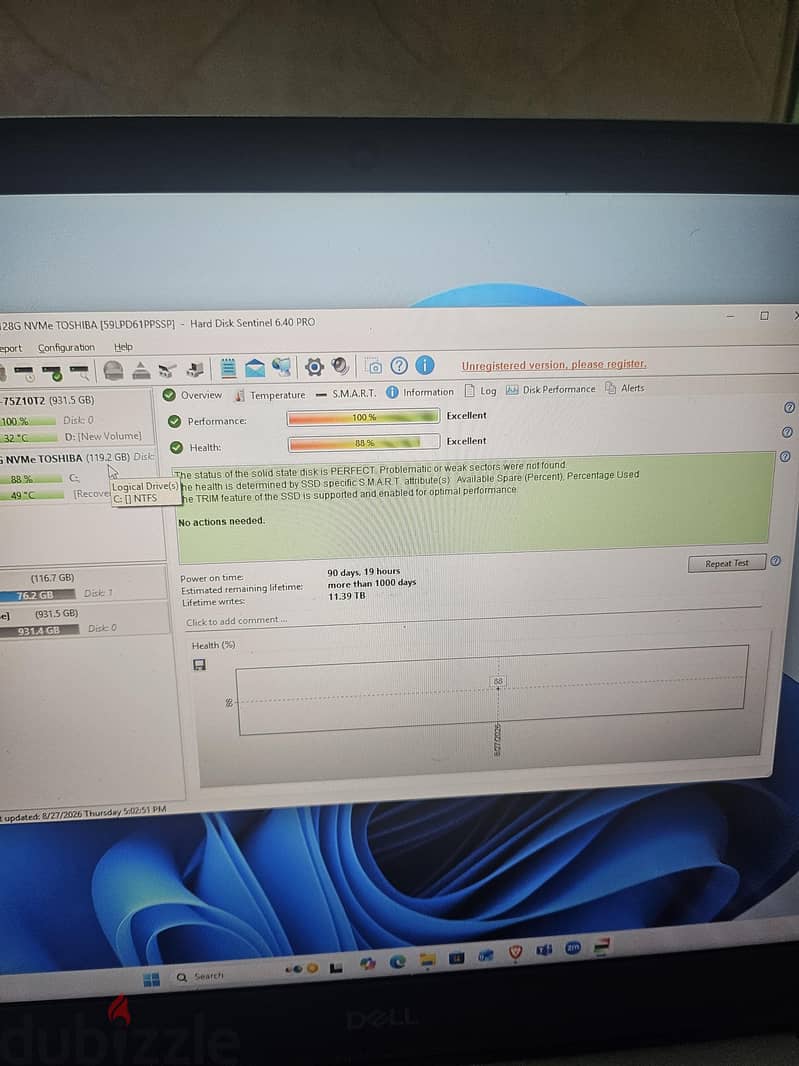This screenshot has width=799, height=1066.
Task: Click Unregistered version, please register link
Action: pos(554,364)
